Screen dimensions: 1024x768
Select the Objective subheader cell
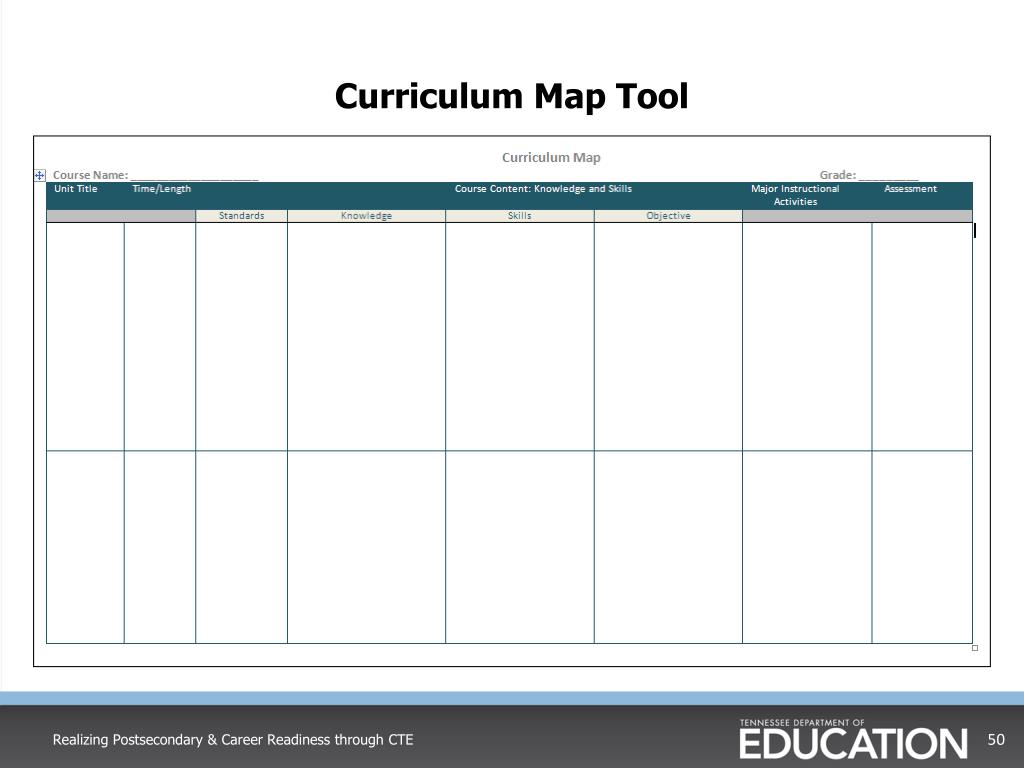coord(668,216)
